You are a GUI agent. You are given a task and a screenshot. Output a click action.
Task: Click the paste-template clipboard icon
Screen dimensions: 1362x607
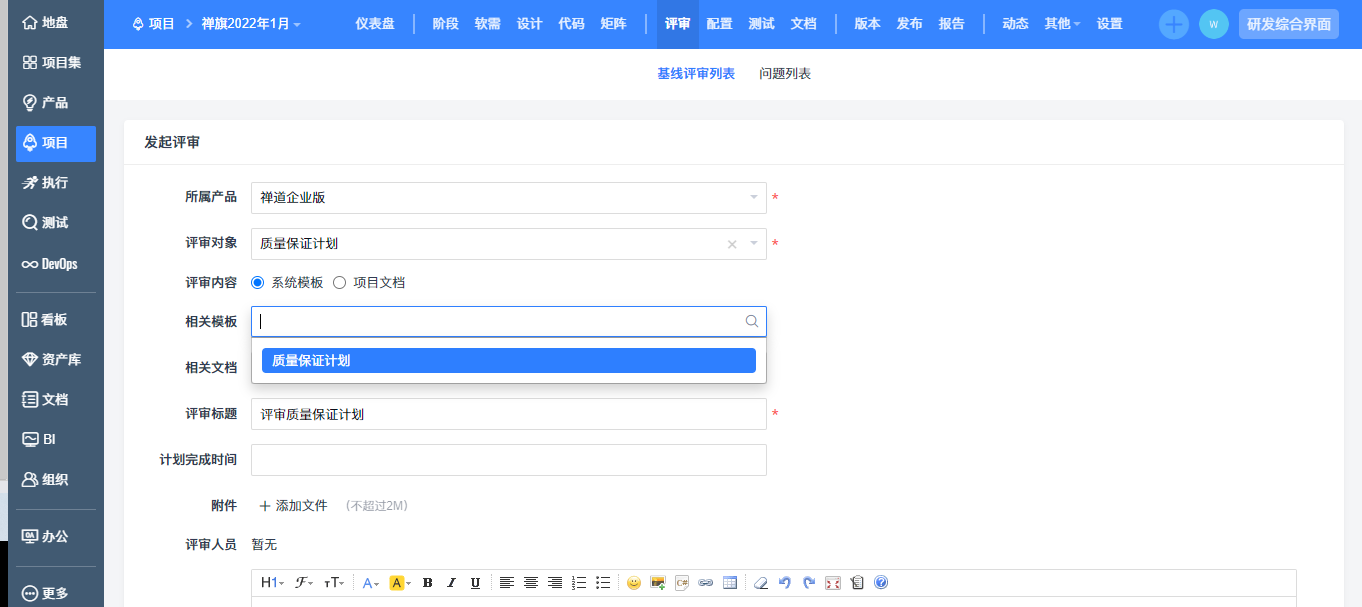857,583
